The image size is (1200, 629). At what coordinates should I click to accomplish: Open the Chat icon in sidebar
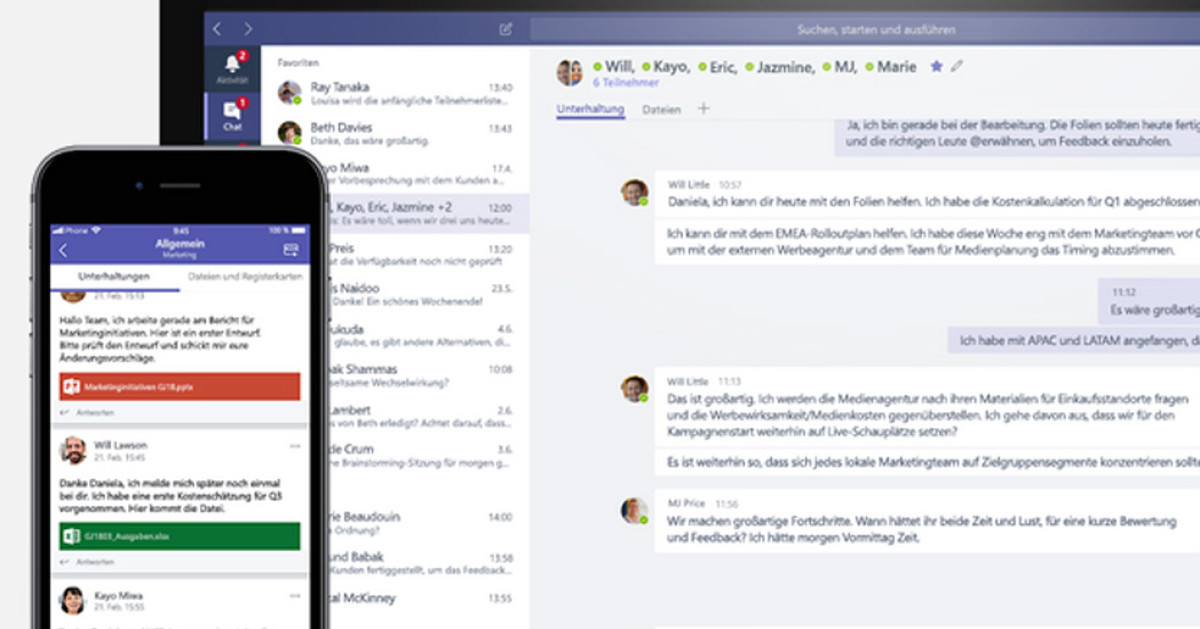coord(232,115)
